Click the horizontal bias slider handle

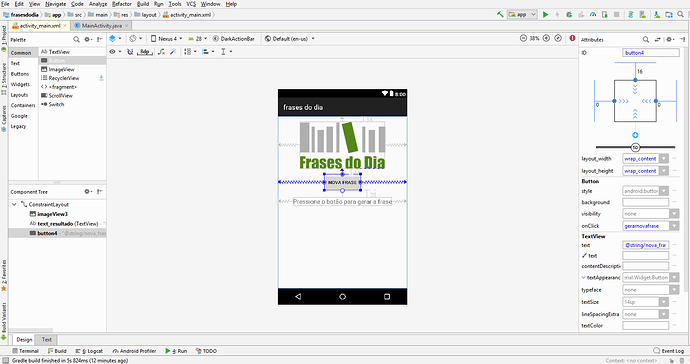[635, 147]
